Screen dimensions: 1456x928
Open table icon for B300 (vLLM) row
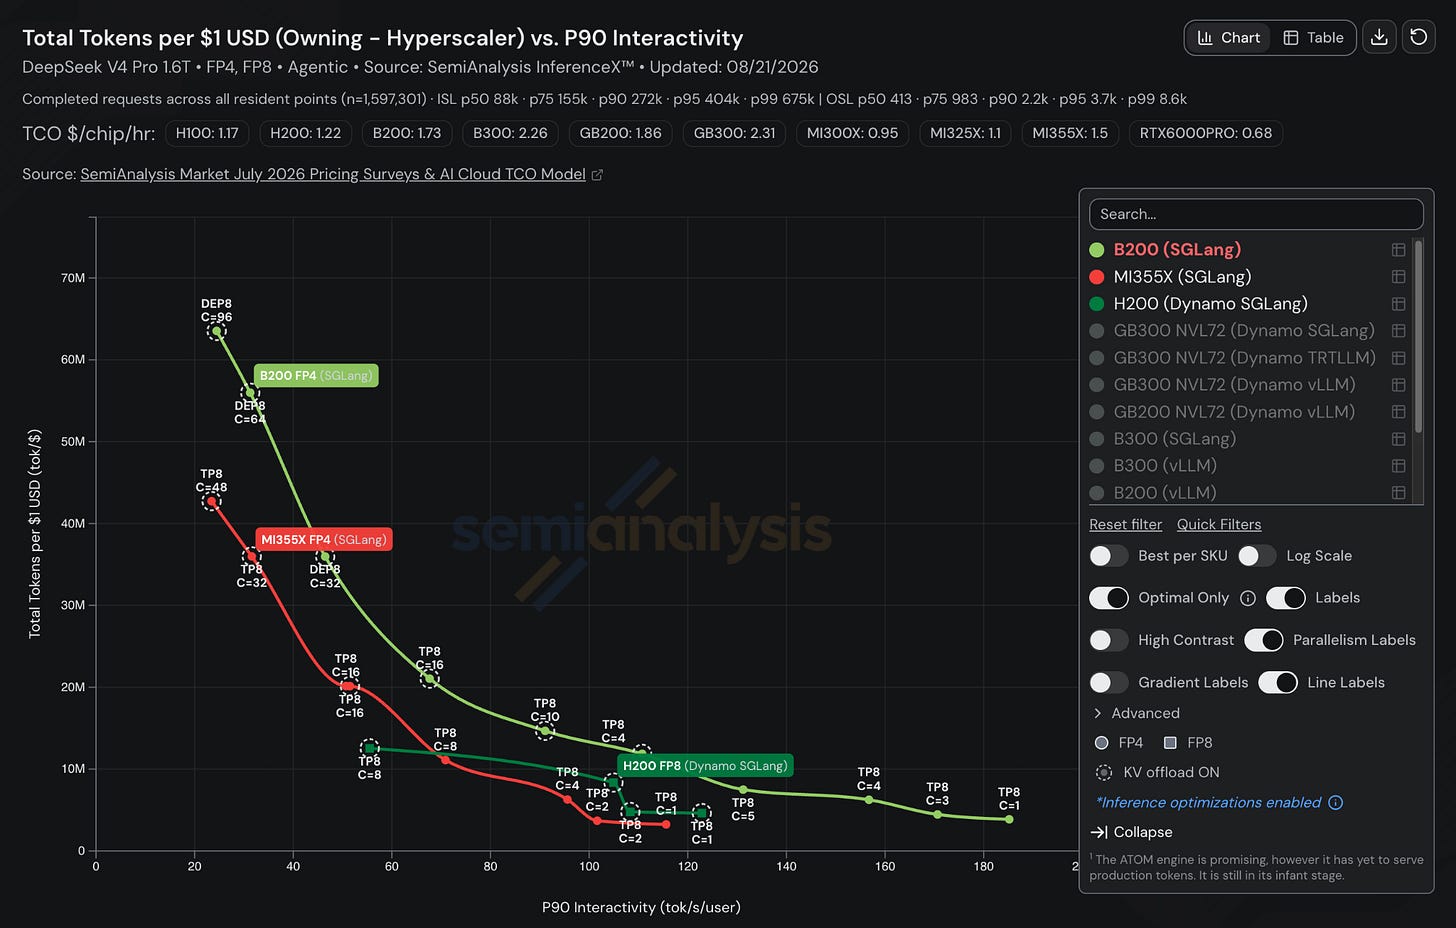(1398, 466)
